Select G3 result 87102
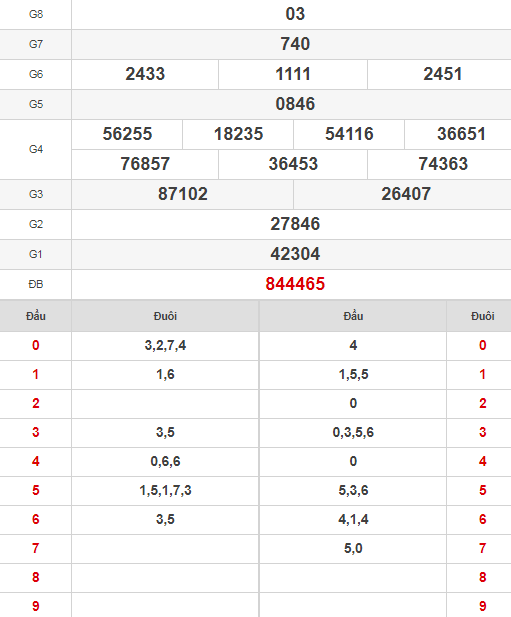 pos(183,194)
